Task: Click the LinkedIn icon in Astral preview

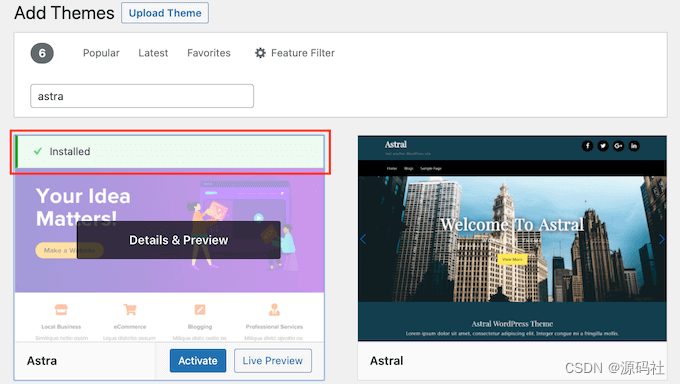Action: pos(634,146)
